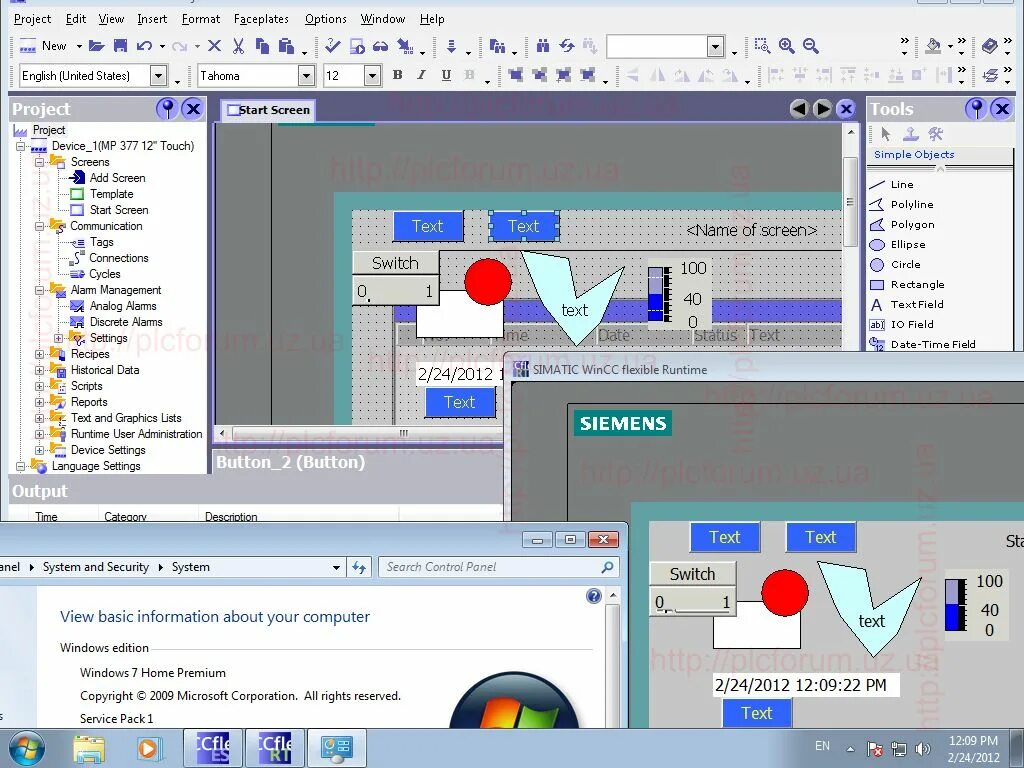Open the Tahoma font dropdown

[306, 76]
